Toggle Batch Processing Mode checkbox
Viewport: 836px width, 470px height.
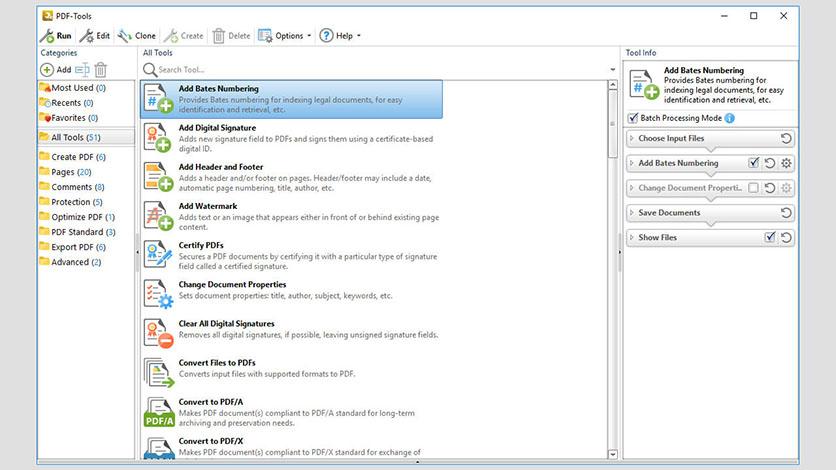click(x=633, y=118)
